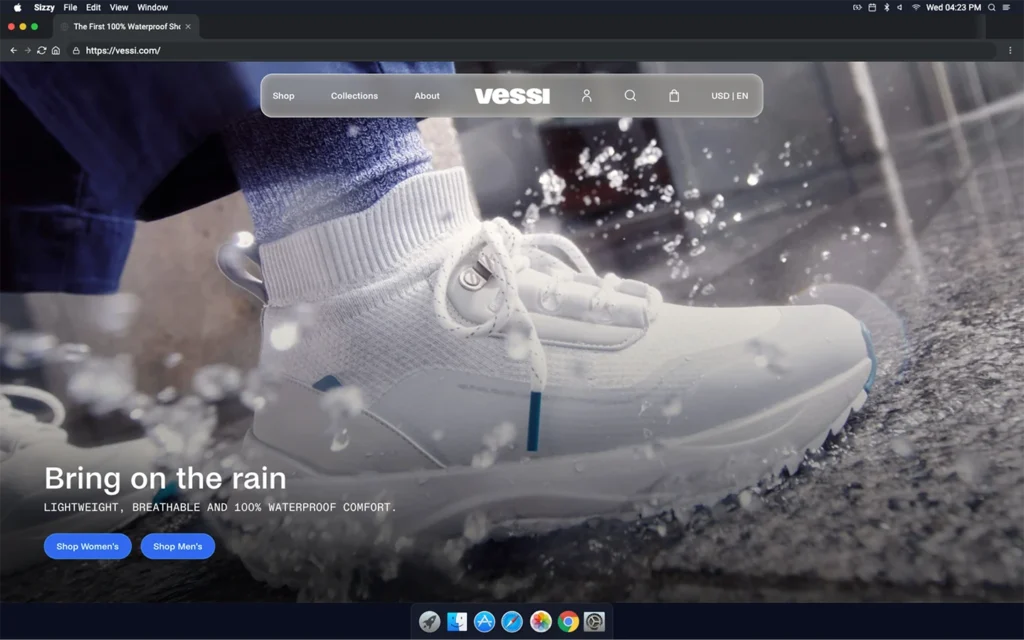Go back using the browser back arrow
Image resolution: width=1024 pixels, height=640 pixels.
tap(14, 50)
